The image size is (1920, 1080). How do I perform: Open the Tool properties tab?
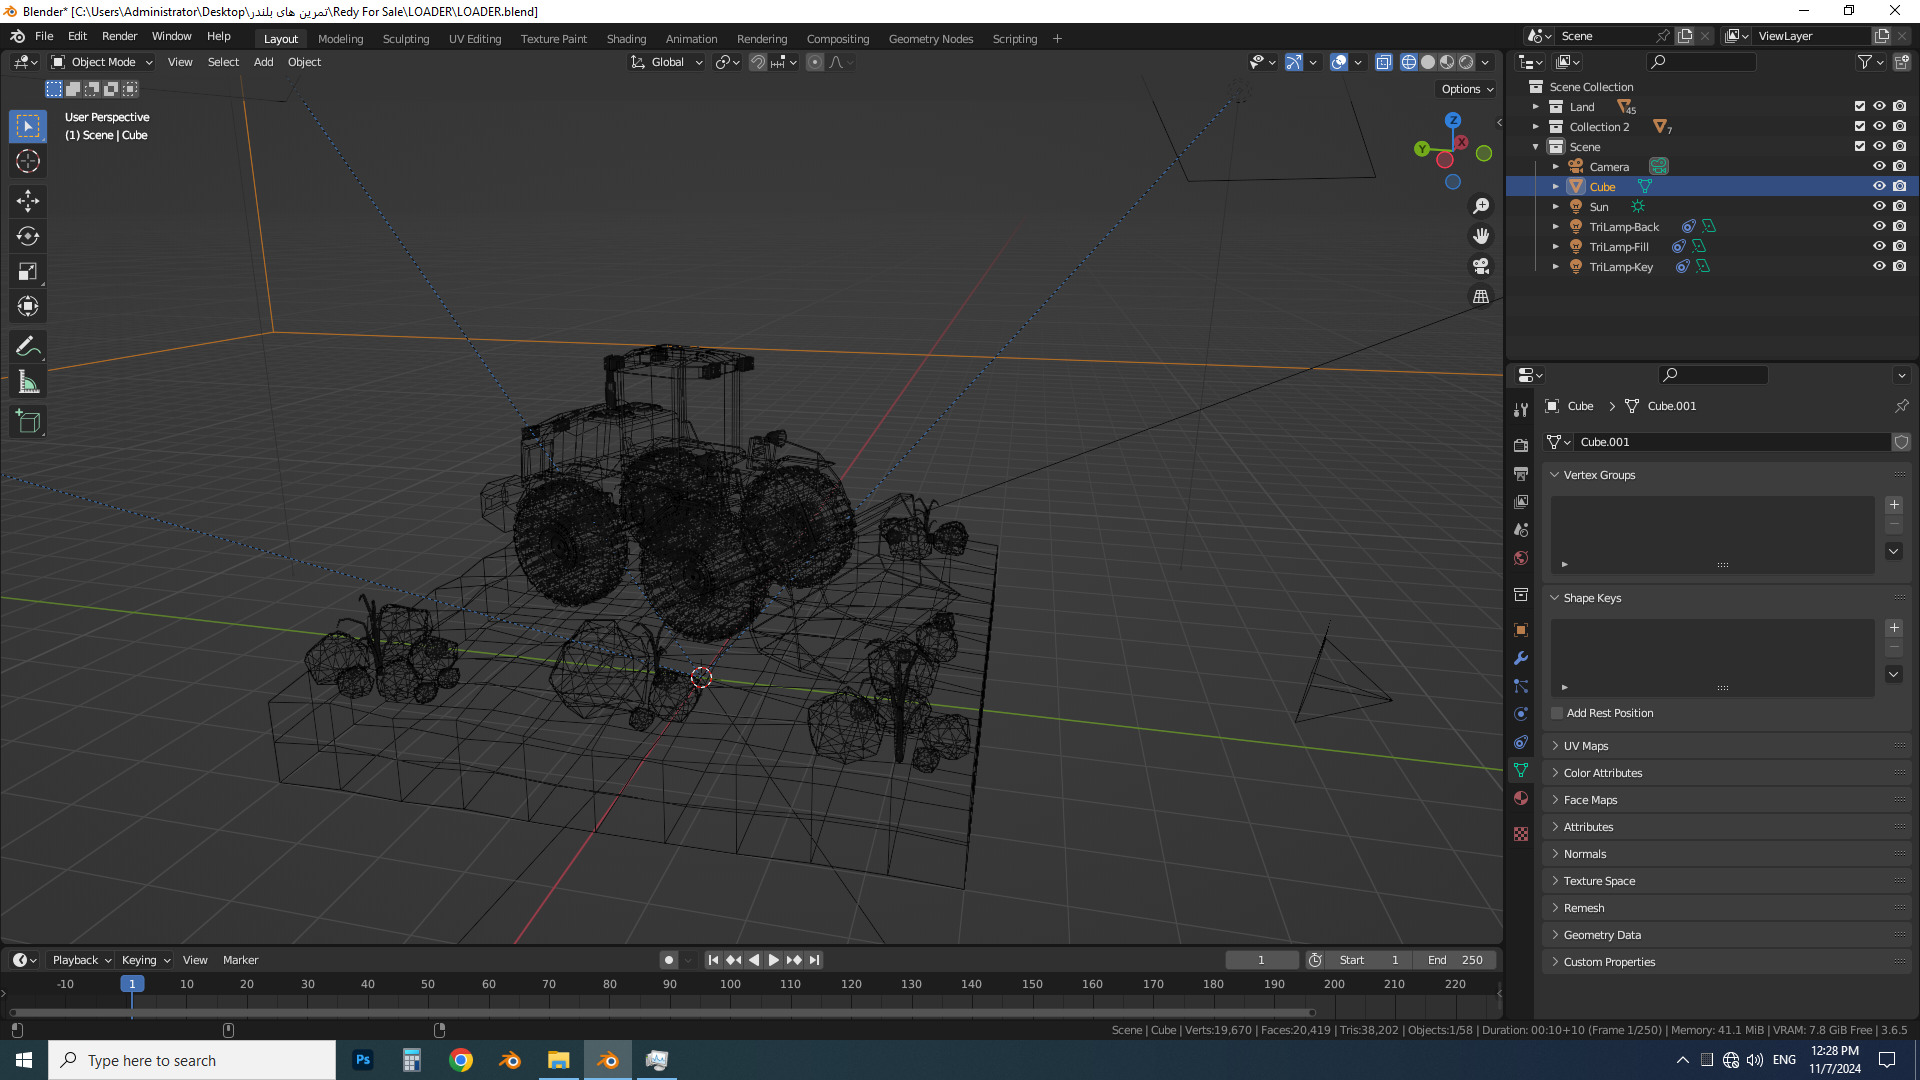pos(1521,410)
